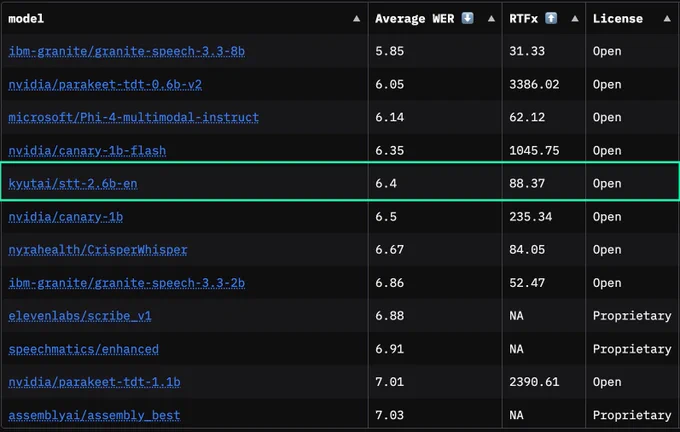Select NA RTFx in speechmatics row
This screenshot has width=680, height=432.
tap(516, 349)
